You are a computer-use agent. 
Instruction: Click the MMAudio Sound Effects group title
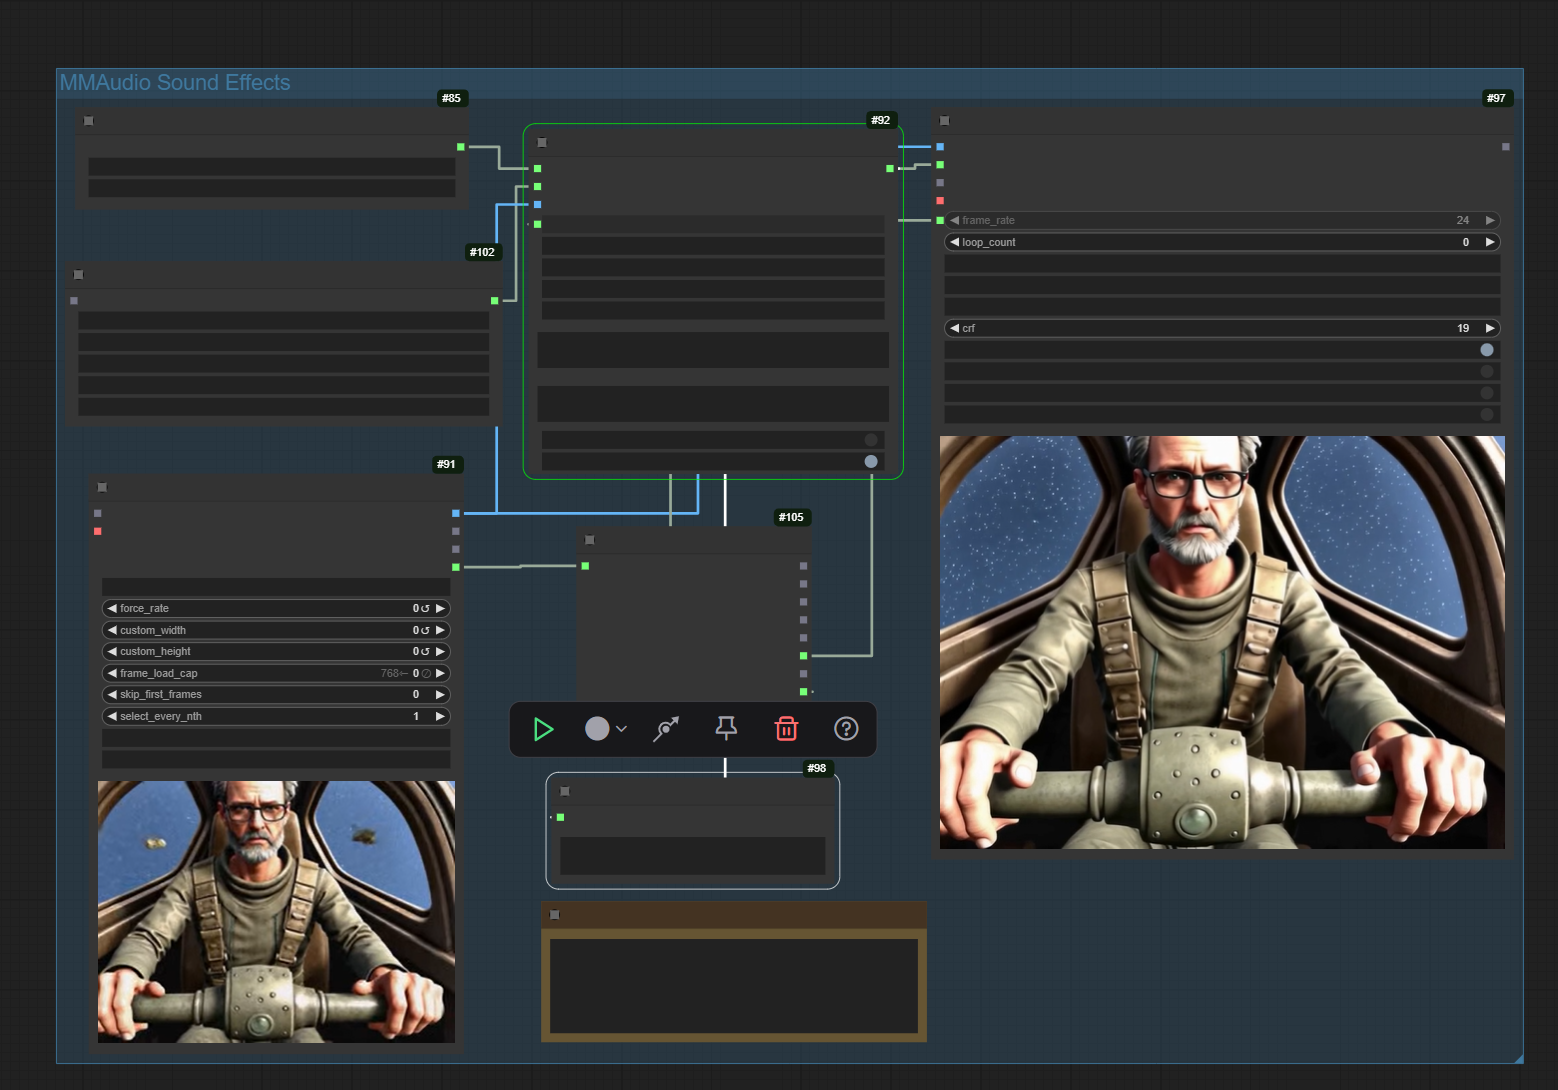175,83
